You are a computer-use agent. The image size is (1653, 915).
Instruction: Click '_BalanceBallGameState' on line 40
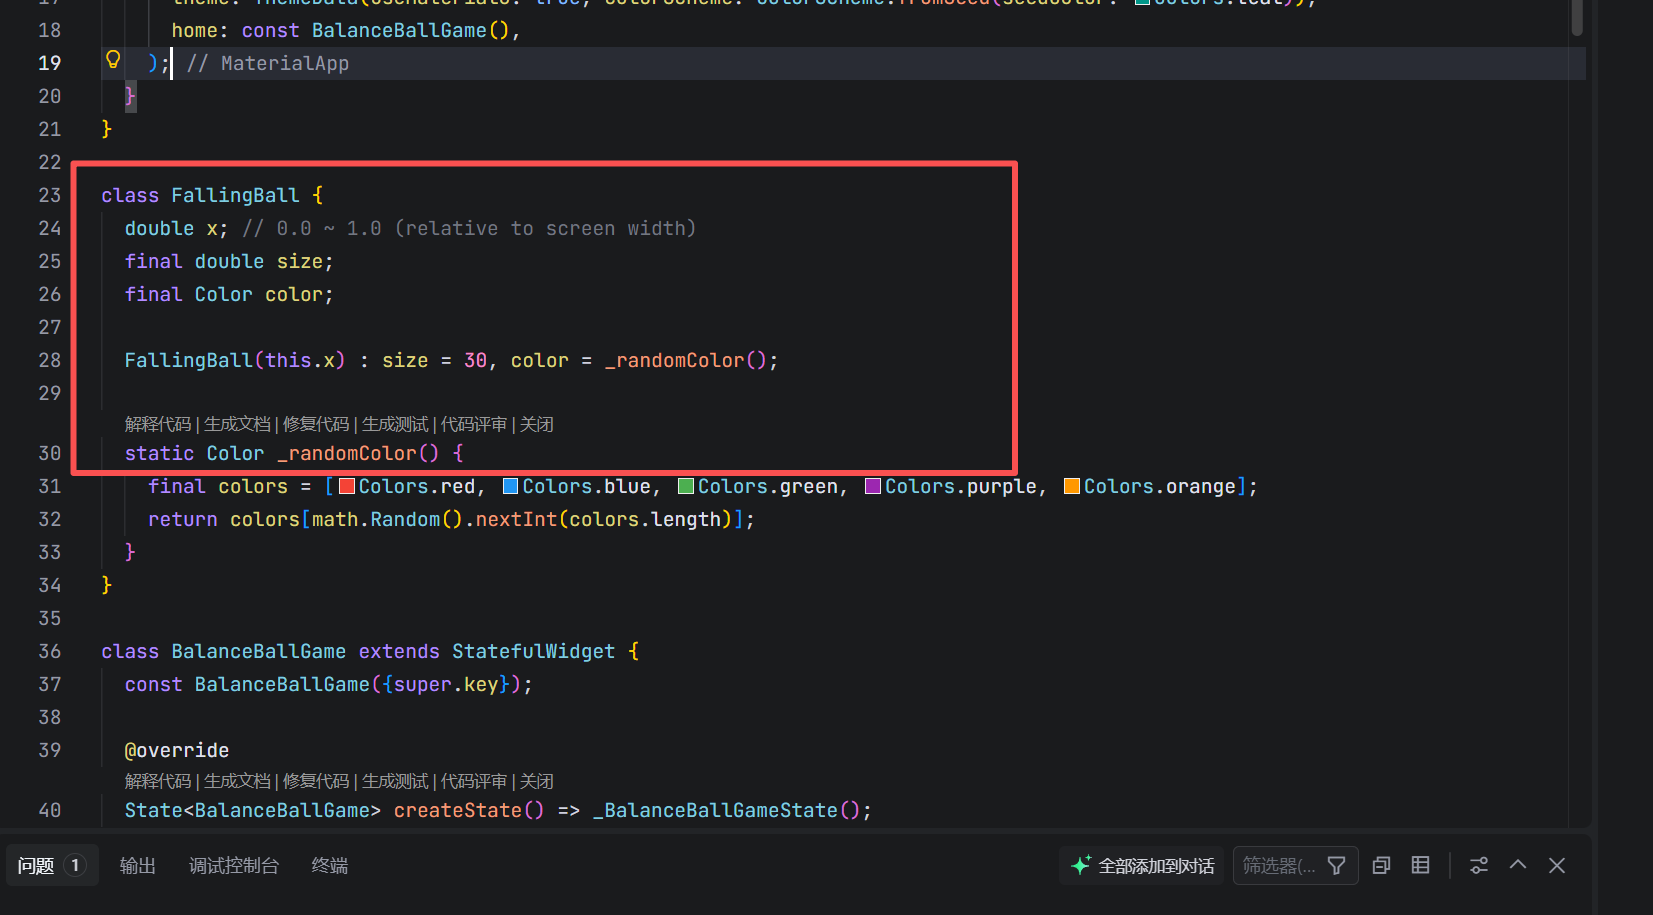point(715,810)
